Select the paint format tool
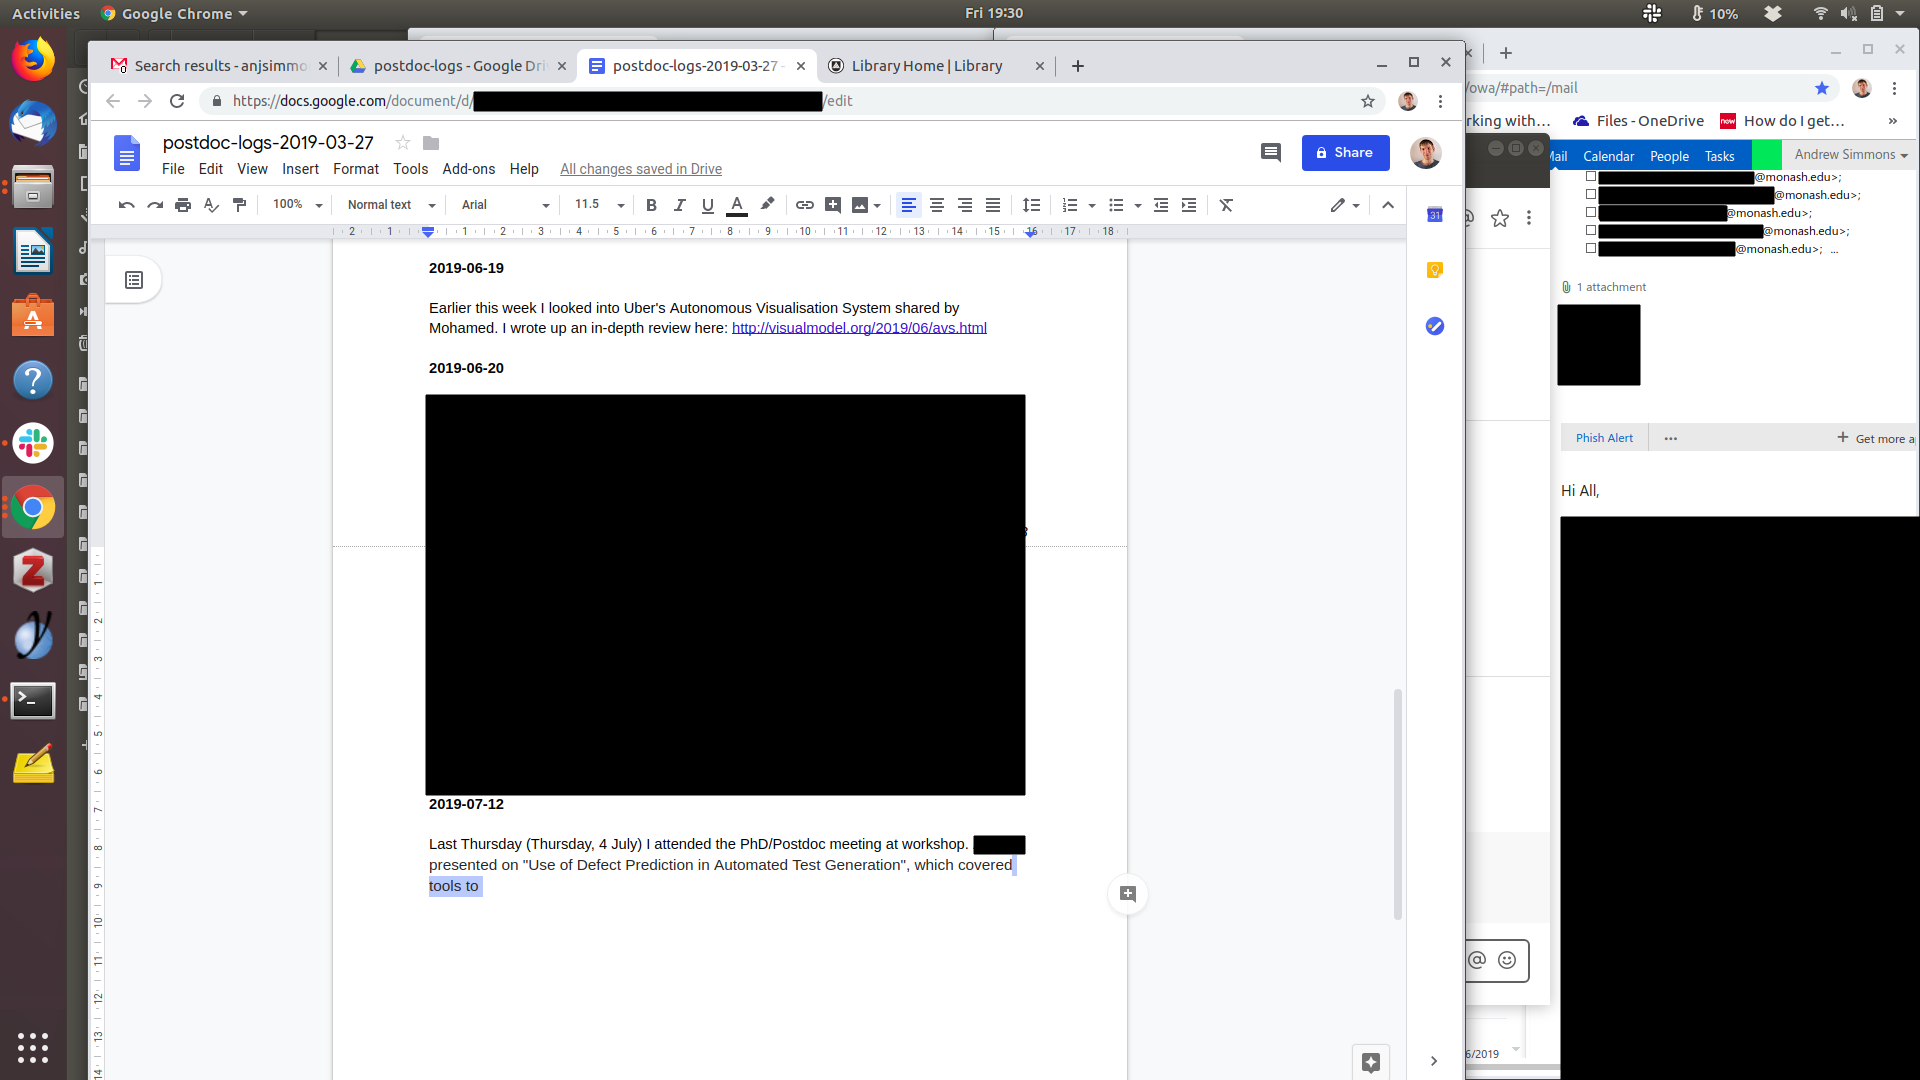This screenshot has width=1920, height=1080. click(239, 205)
